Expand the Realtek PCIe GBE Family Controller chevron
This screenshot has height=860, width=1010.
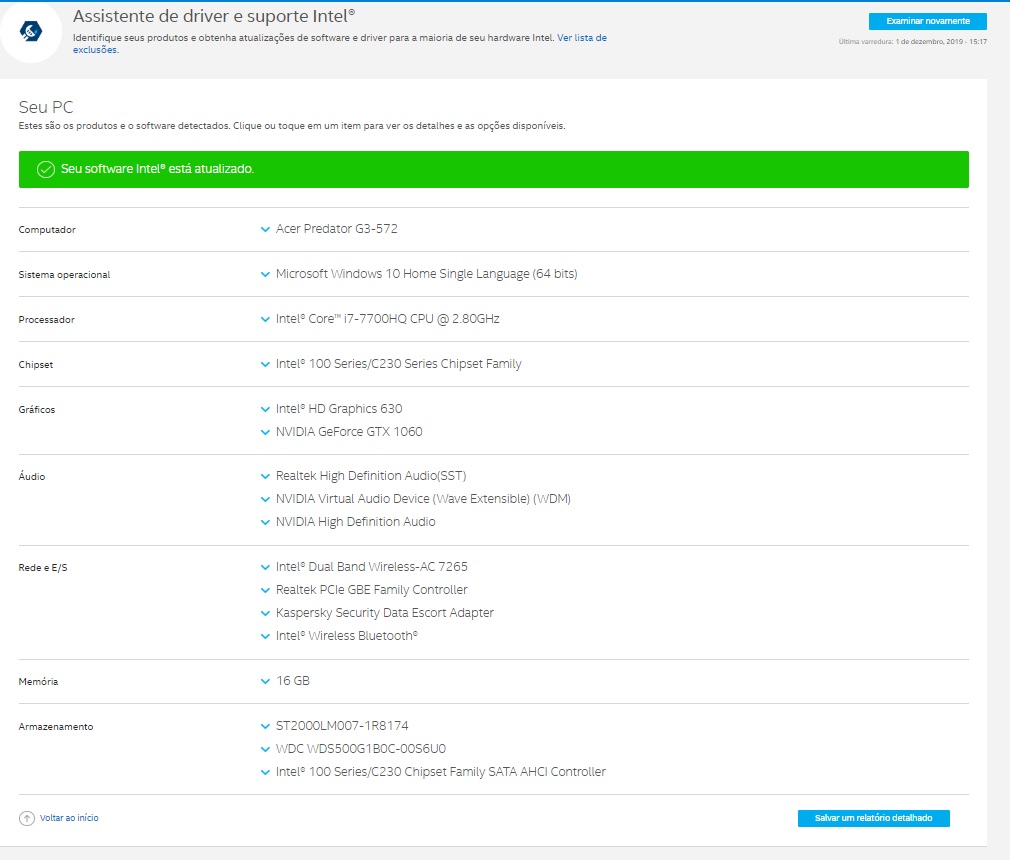click(265, 591)
